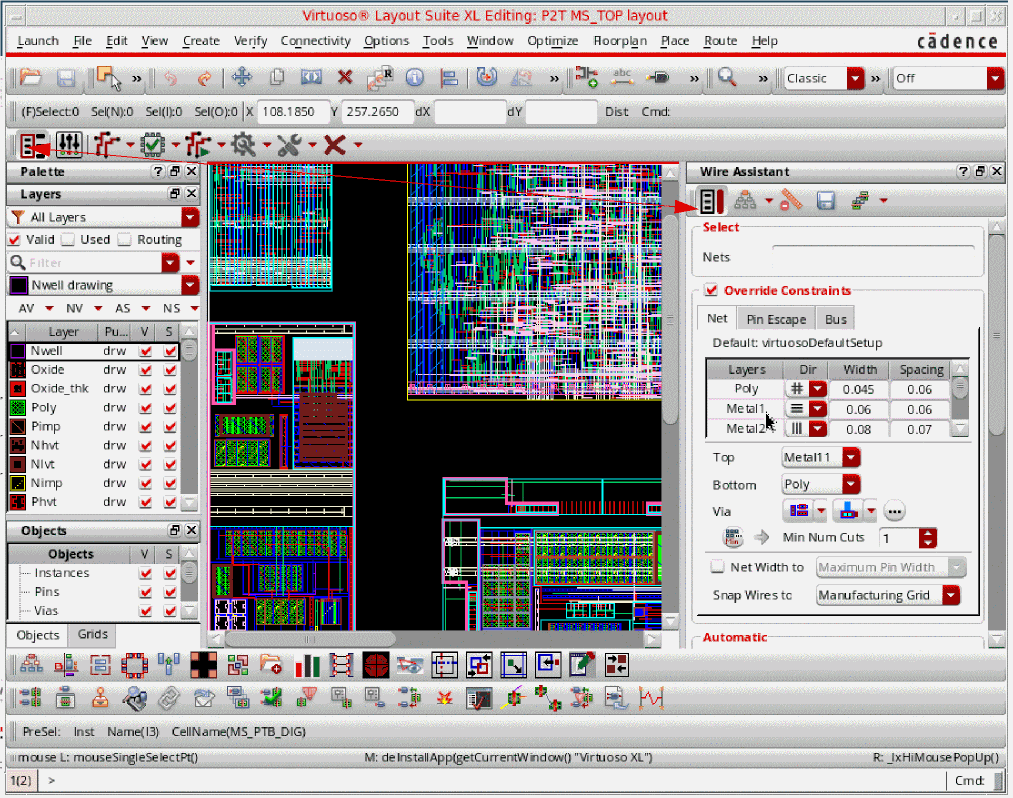The height and width of the screenshot is (798, 1013).
Task: Click the Stretch tool icon
Action: 311,78
